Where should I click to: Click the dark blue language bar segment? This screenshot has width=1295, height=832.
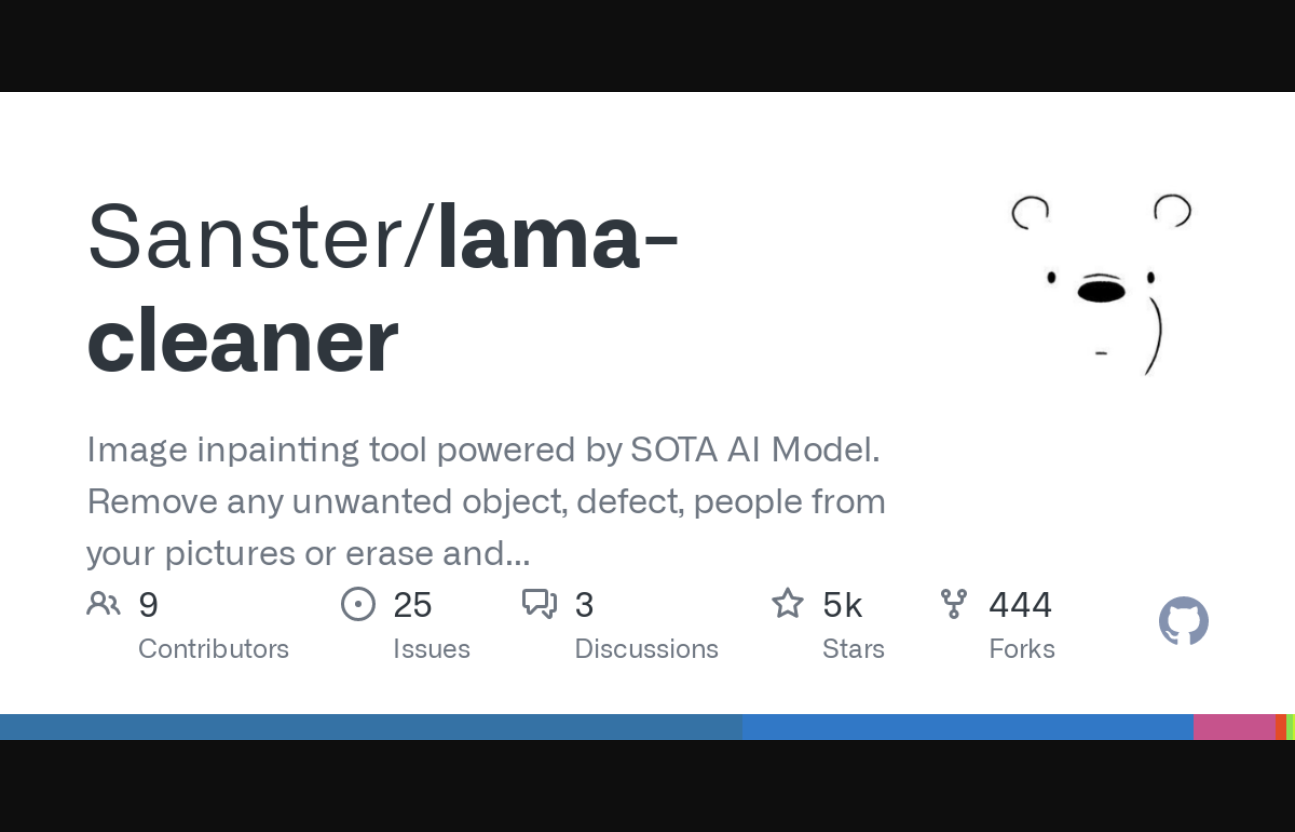370,727
